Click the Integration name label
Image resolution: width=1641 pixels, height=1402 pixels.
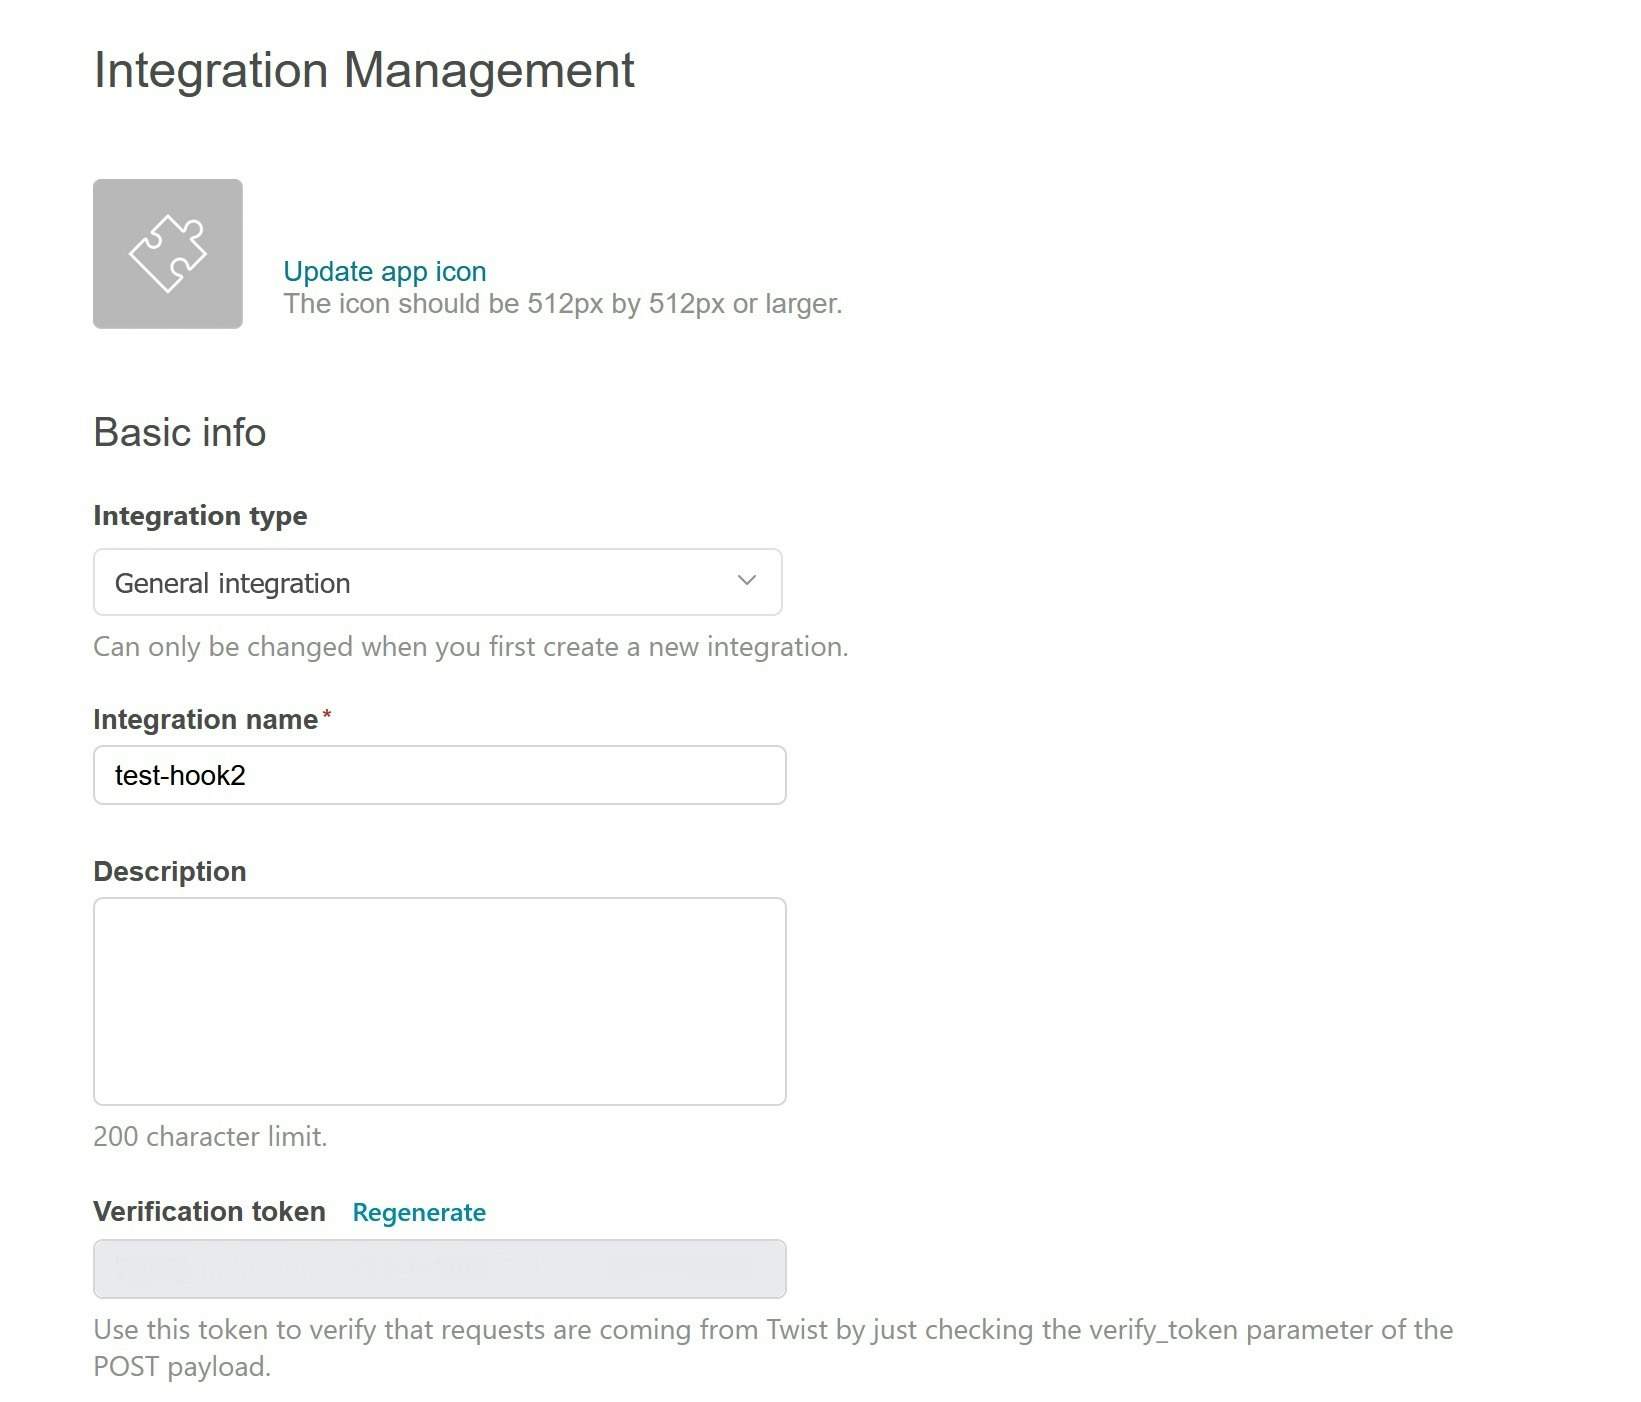coord(206,720)
